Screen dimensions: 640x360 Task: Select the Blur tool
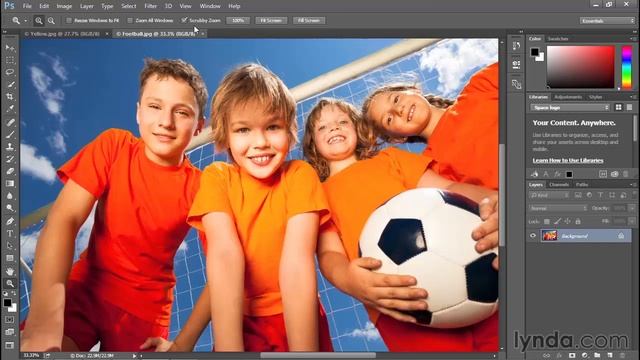(10, 196)
